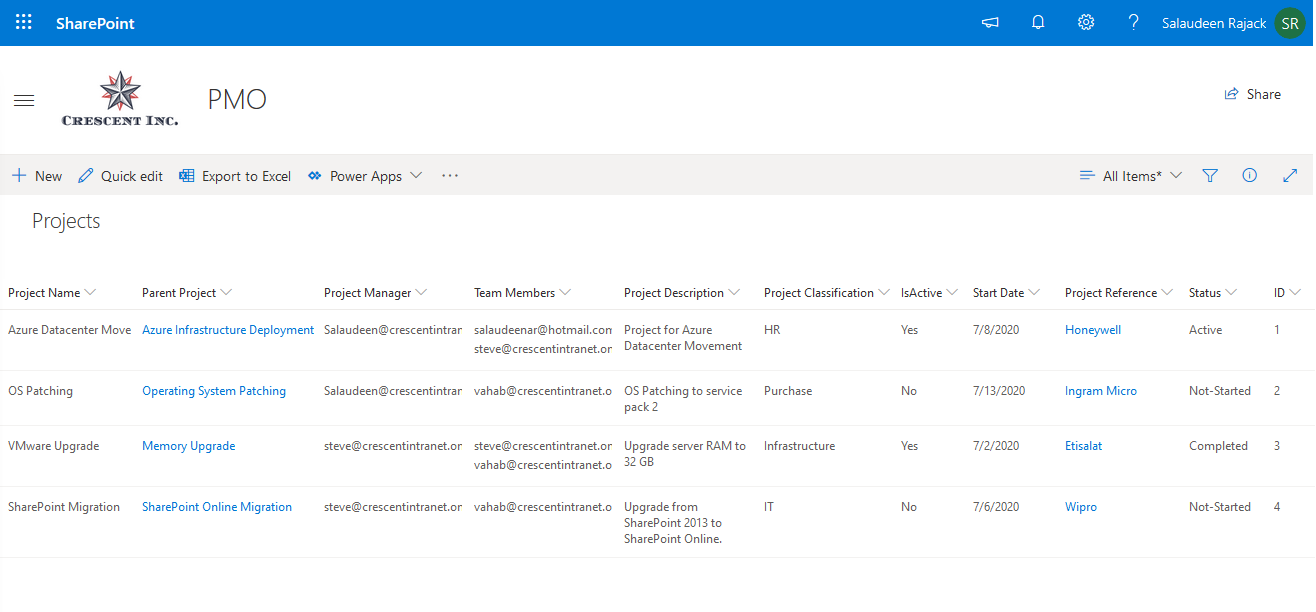Open the filter pane funnel icon
The height and width of the screenshot is (612, 1316).
1210,176
